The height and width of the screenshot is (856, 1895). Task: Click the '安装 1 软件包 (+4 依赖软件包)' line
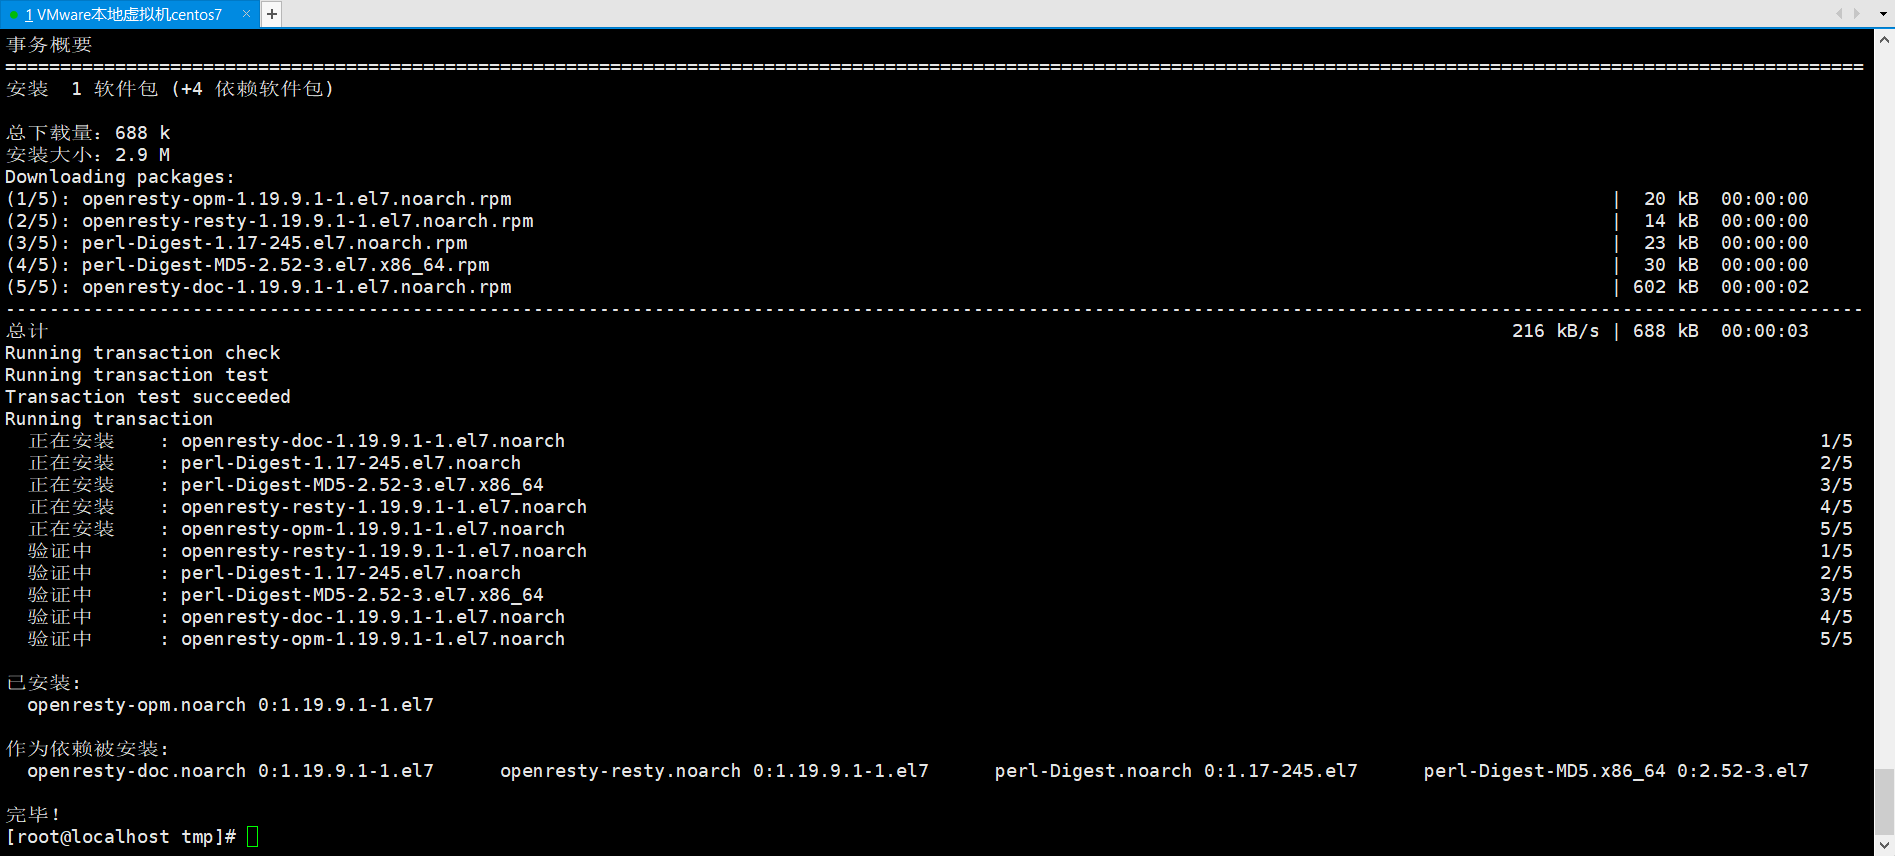pyautogui.click(x=170, y=89)
